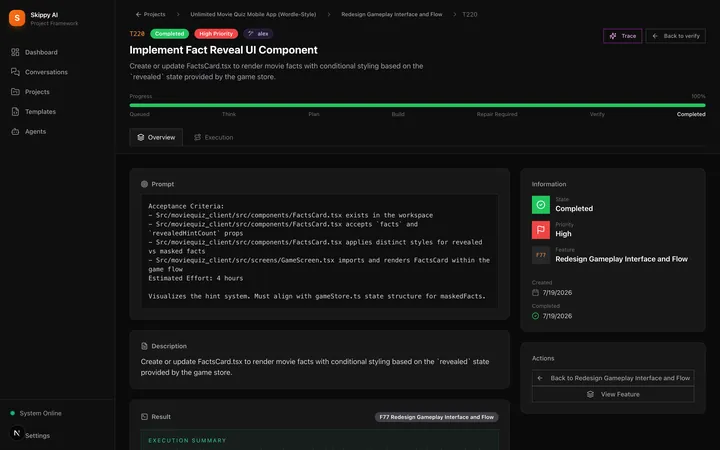Click the Verify progress stage label
This screenshot has width=720, height=450.
[597, 114]
